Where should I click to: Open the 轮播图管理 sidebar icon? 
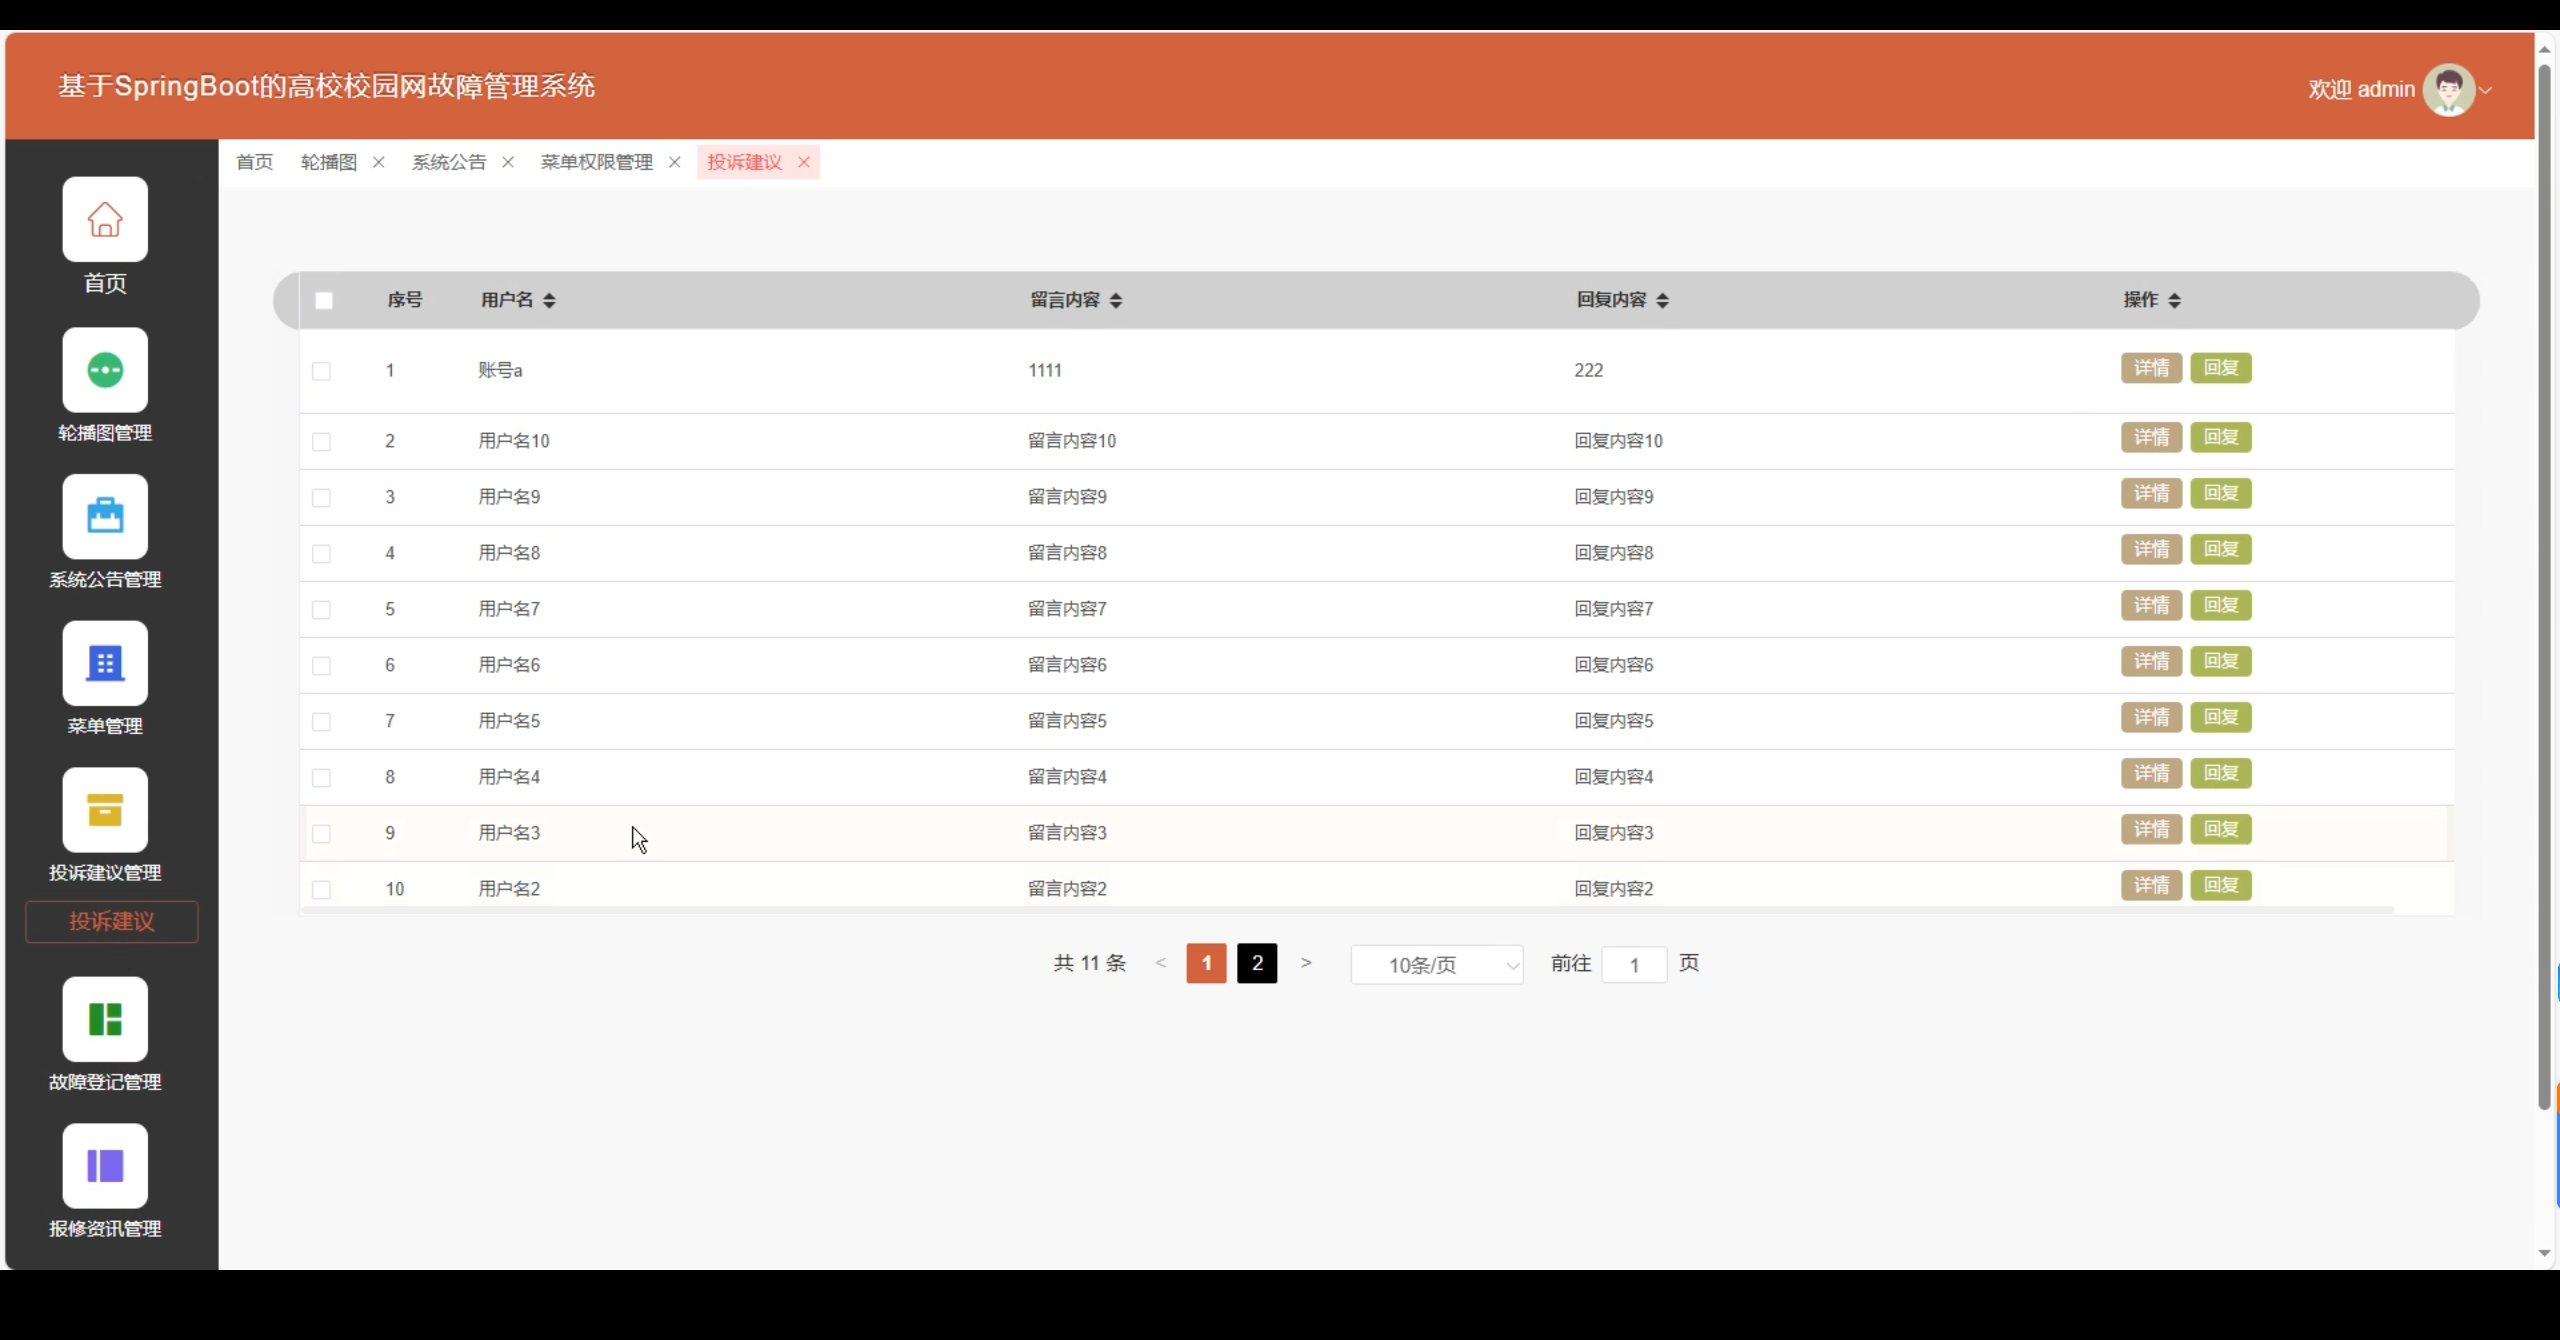click(105, 370)
